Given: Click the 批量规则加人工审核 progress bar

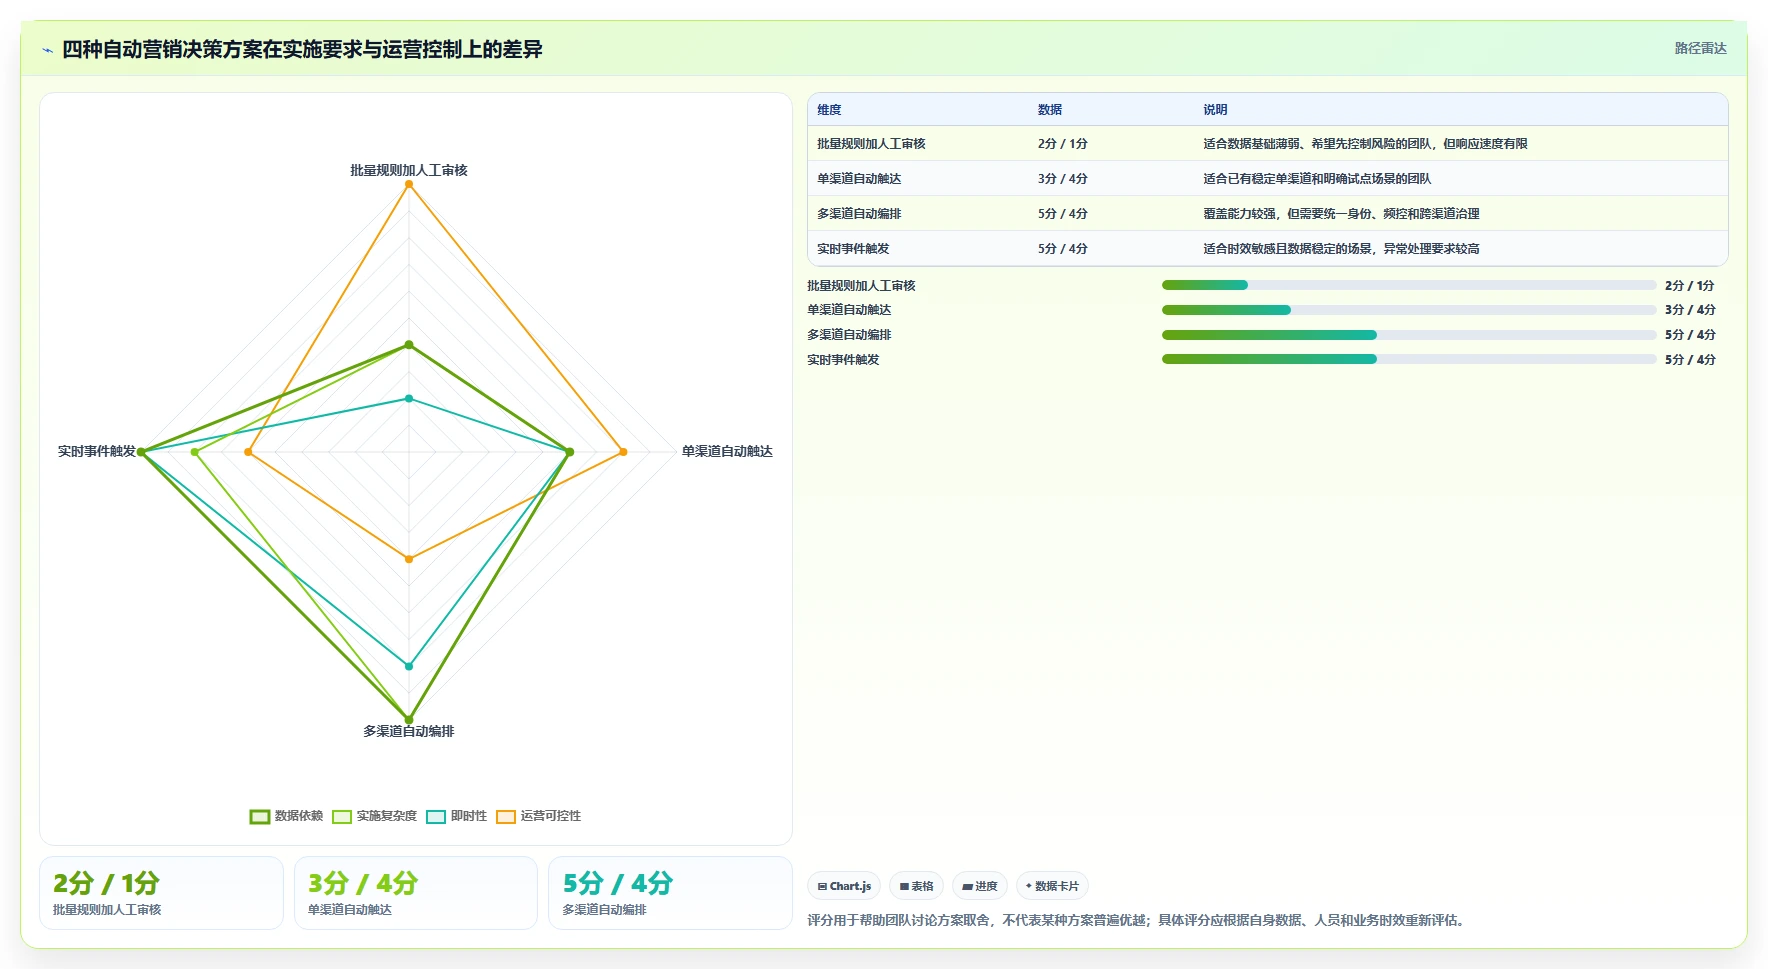Looking at the screenshot, I should point(1409,285).
